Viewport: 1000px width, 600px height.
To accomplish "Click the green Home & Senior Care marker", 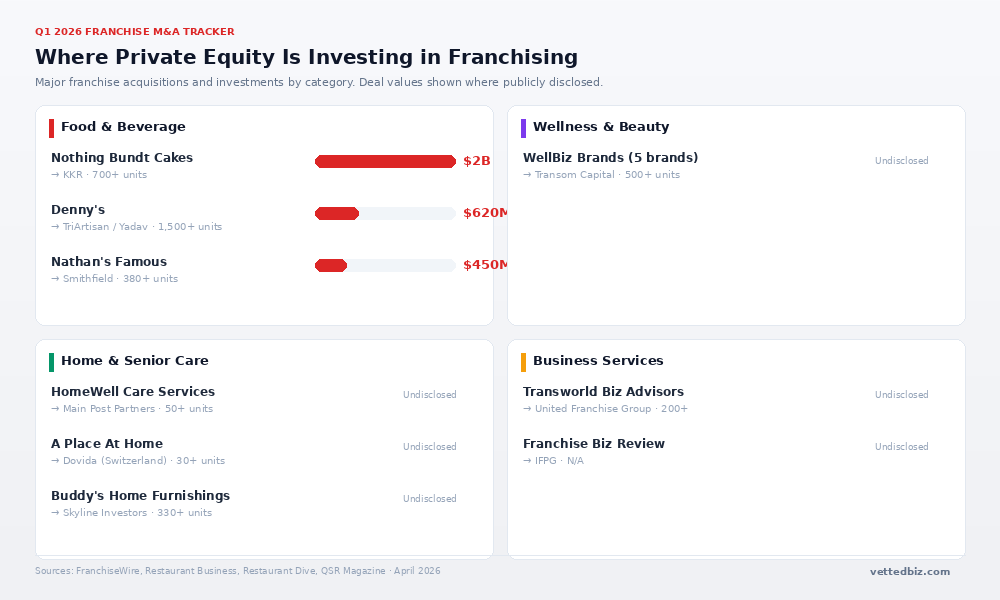I will [52, 362].
